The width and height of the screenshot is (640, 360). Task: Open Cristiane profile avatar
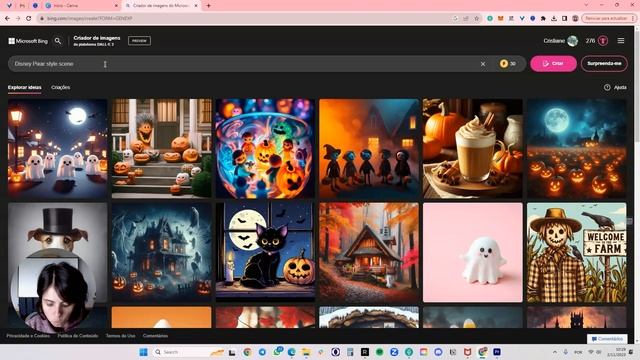point(573,41)
